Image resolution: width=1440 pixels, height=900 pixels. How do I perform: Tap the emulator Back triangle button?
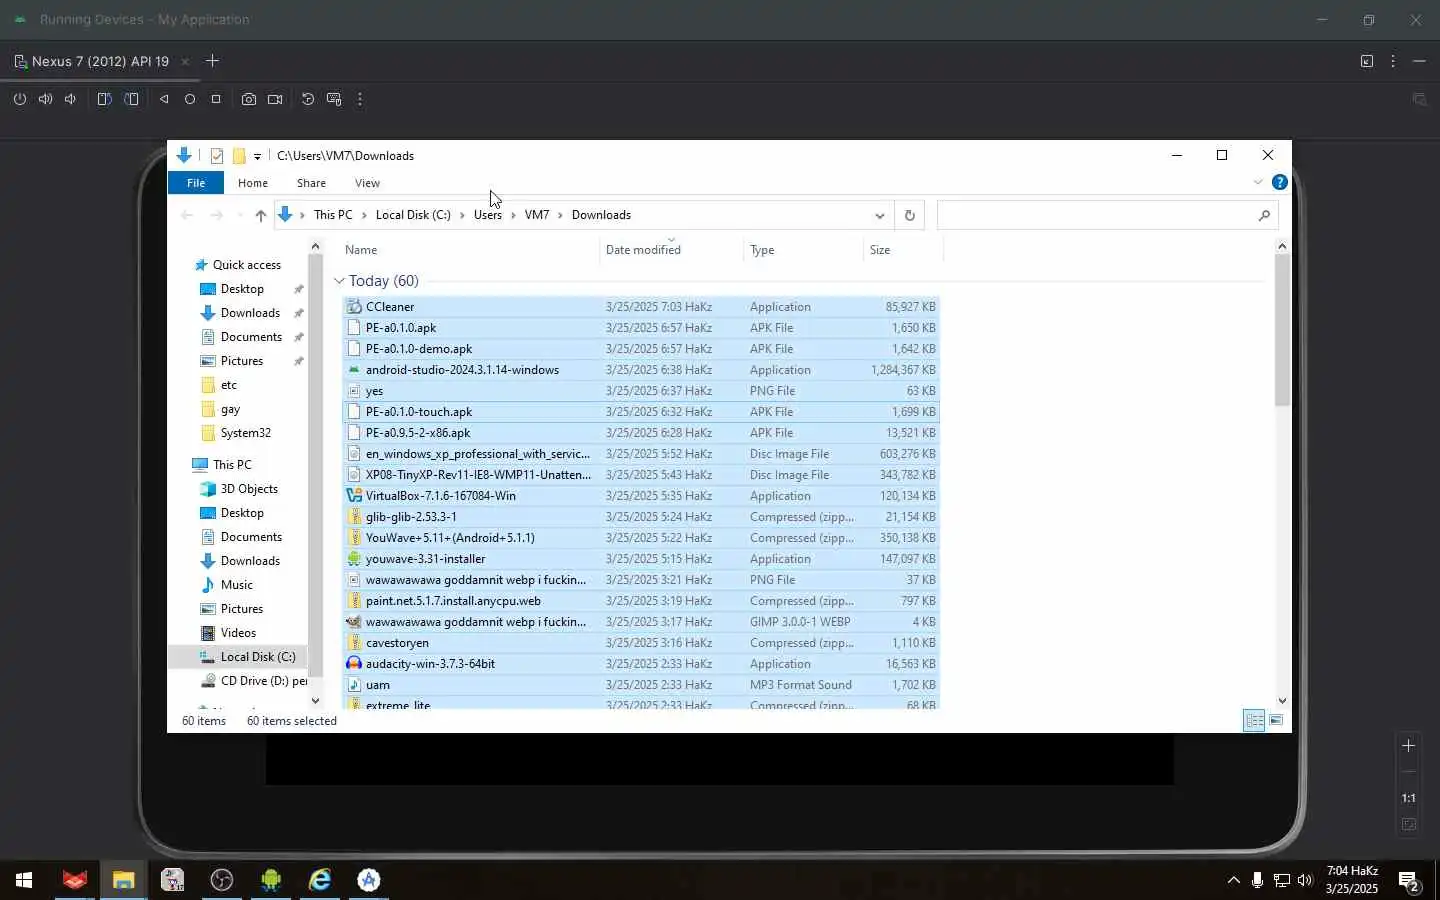[x=164, y=99]
